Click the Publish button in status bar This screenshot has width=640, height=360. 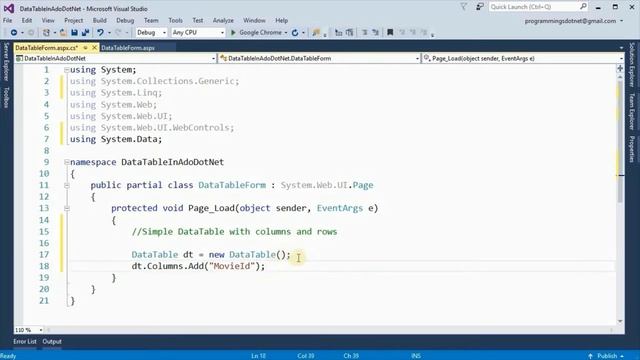tap(607, 356)
